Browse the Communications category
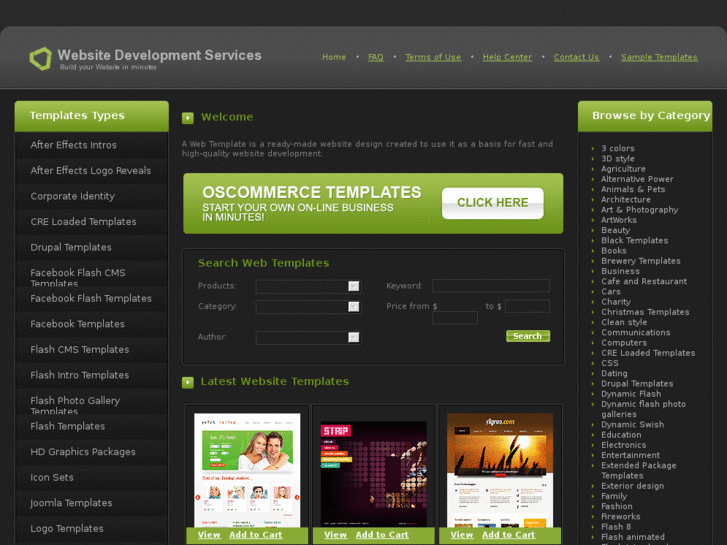Viewport: 727px width, 545px height. coord(636,333)
